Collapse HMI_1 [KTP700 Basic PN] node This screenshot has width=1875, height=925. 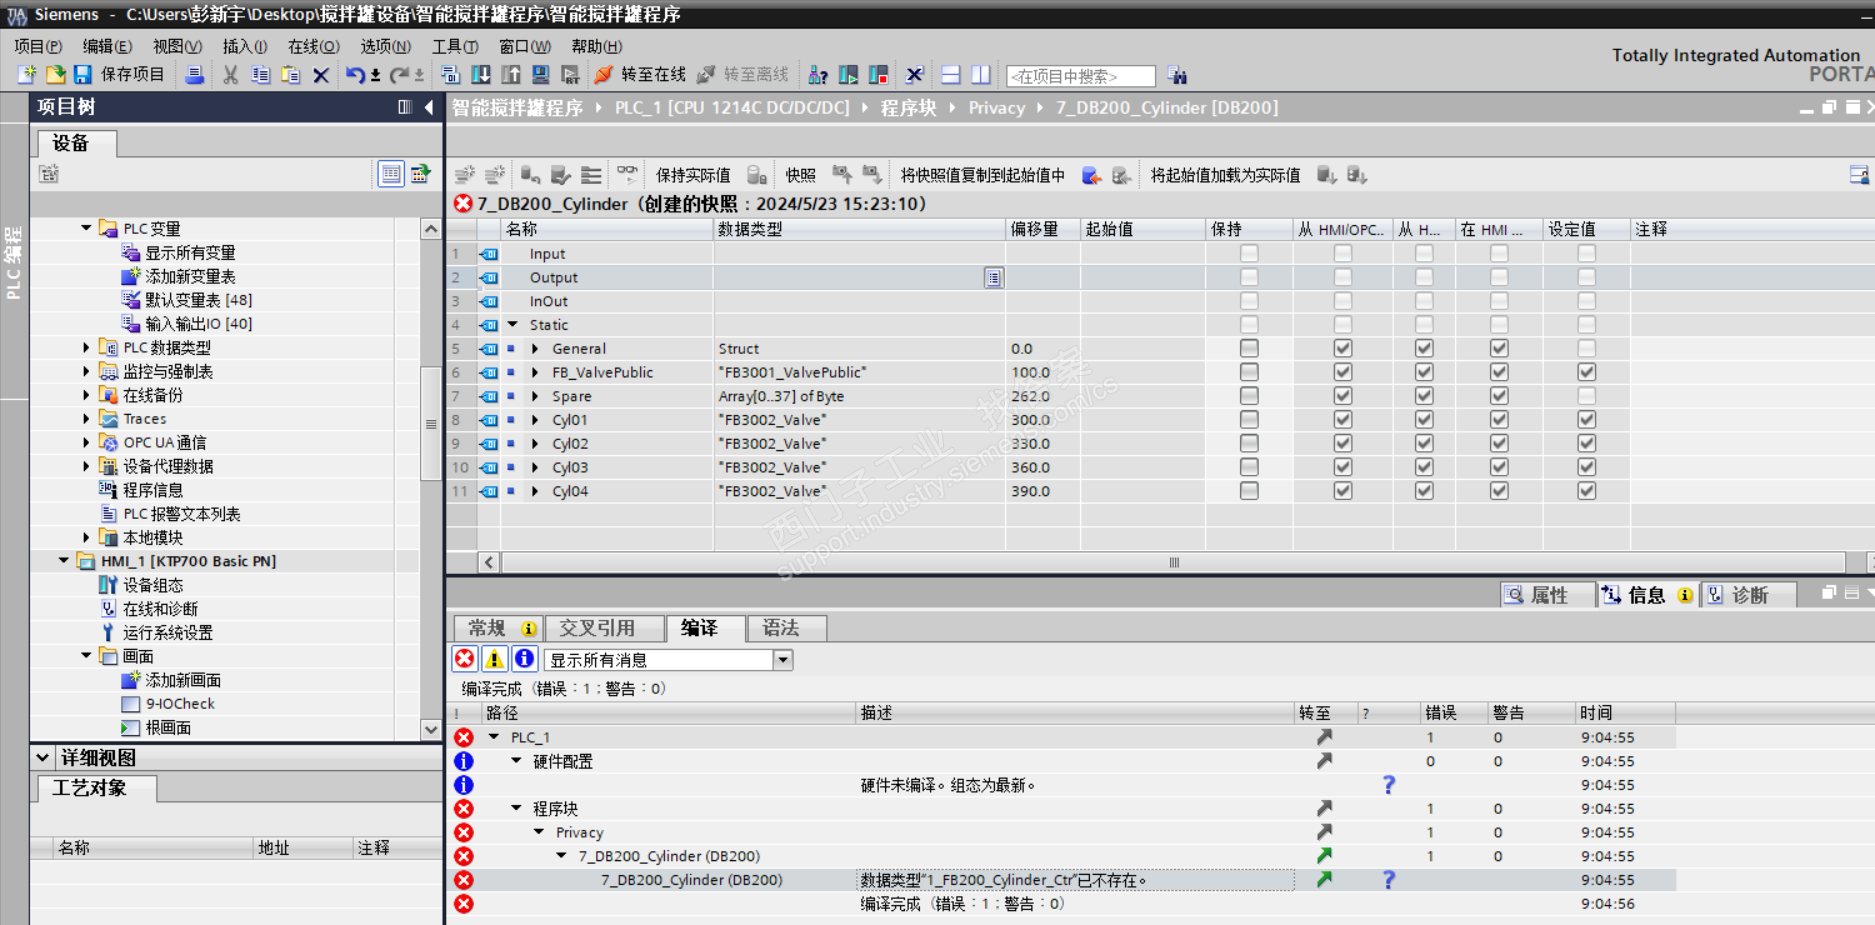pyautogui.click(x=64, y=561)
